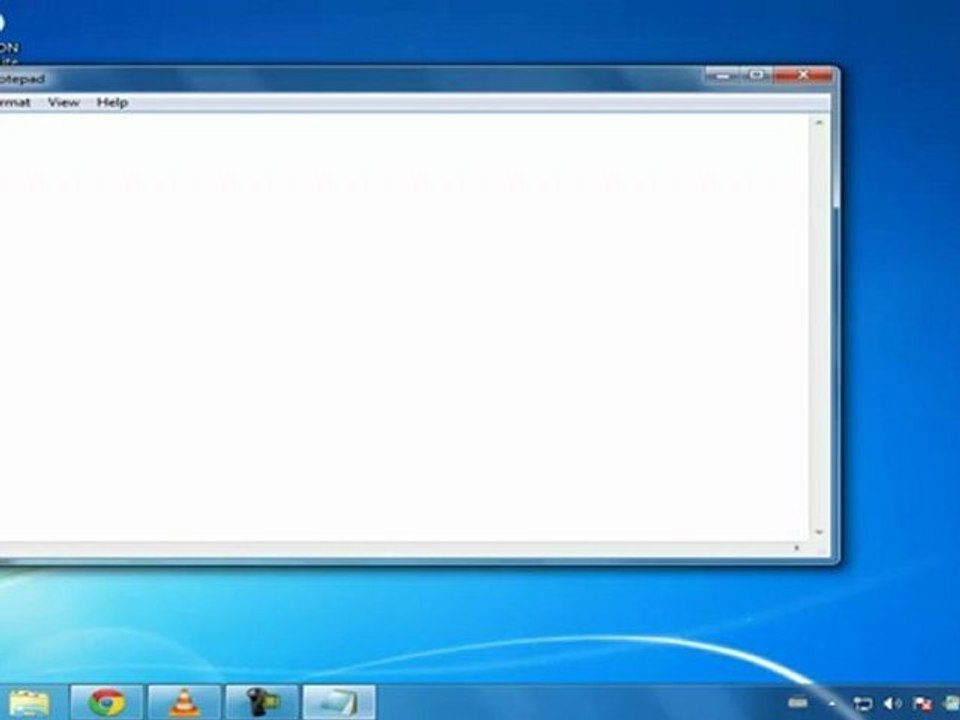Select the Notepad taskbar button

(x=339, y=702)
